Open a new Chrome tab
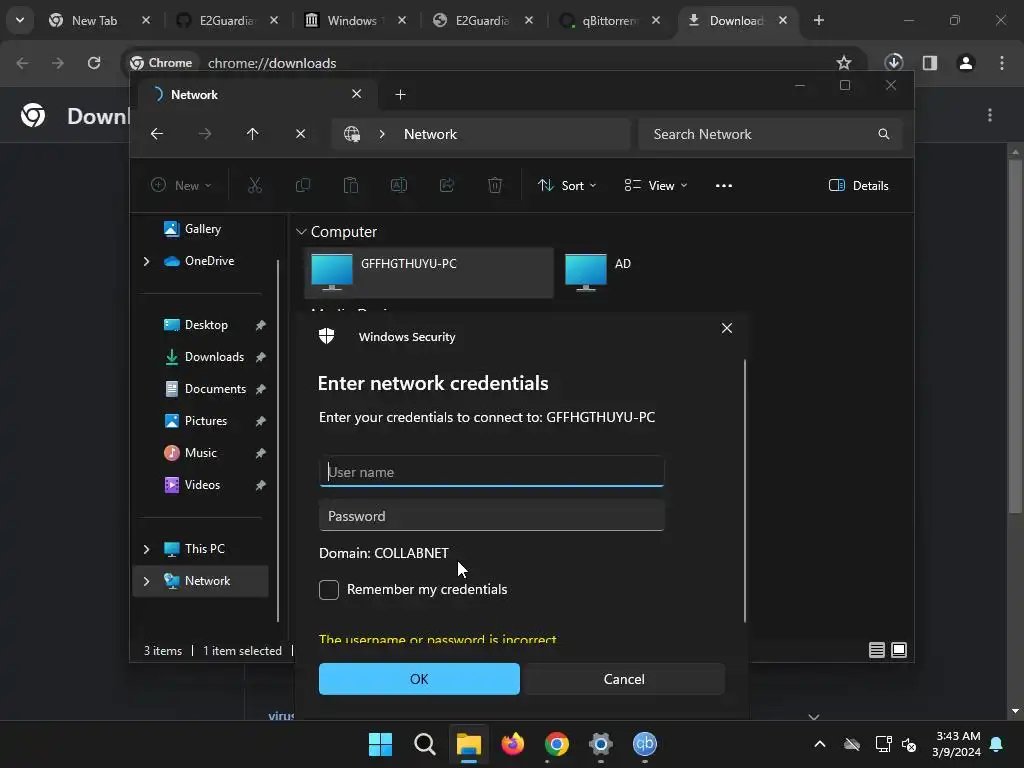This screenshot has width=1024, height=768. 818,20
